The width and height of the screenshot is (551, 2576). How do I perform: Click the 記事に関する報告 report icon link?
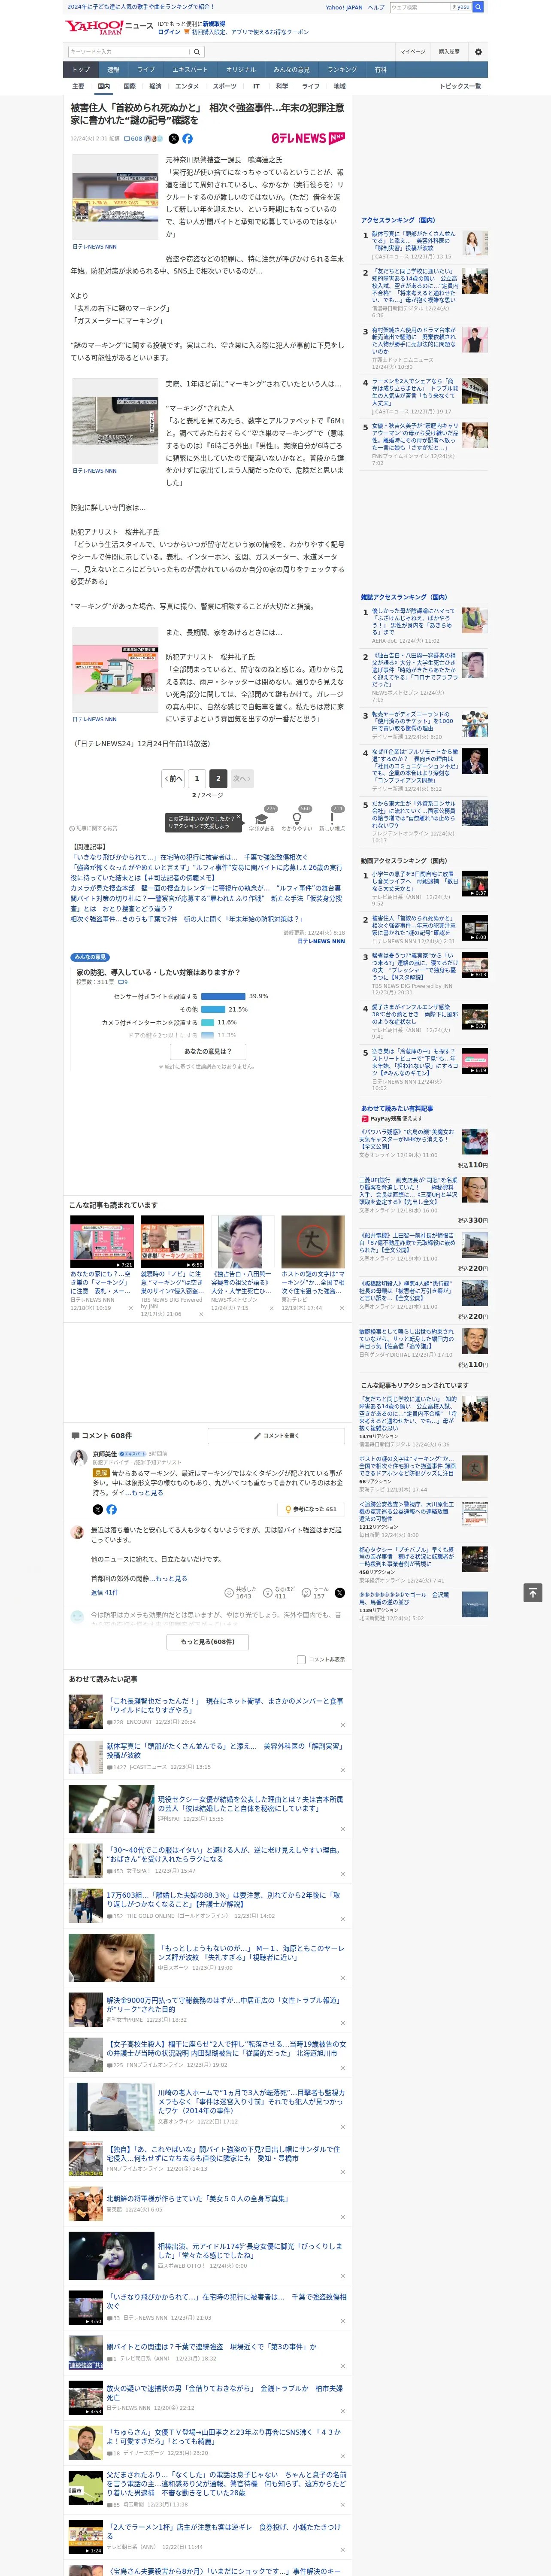(94, 828)
